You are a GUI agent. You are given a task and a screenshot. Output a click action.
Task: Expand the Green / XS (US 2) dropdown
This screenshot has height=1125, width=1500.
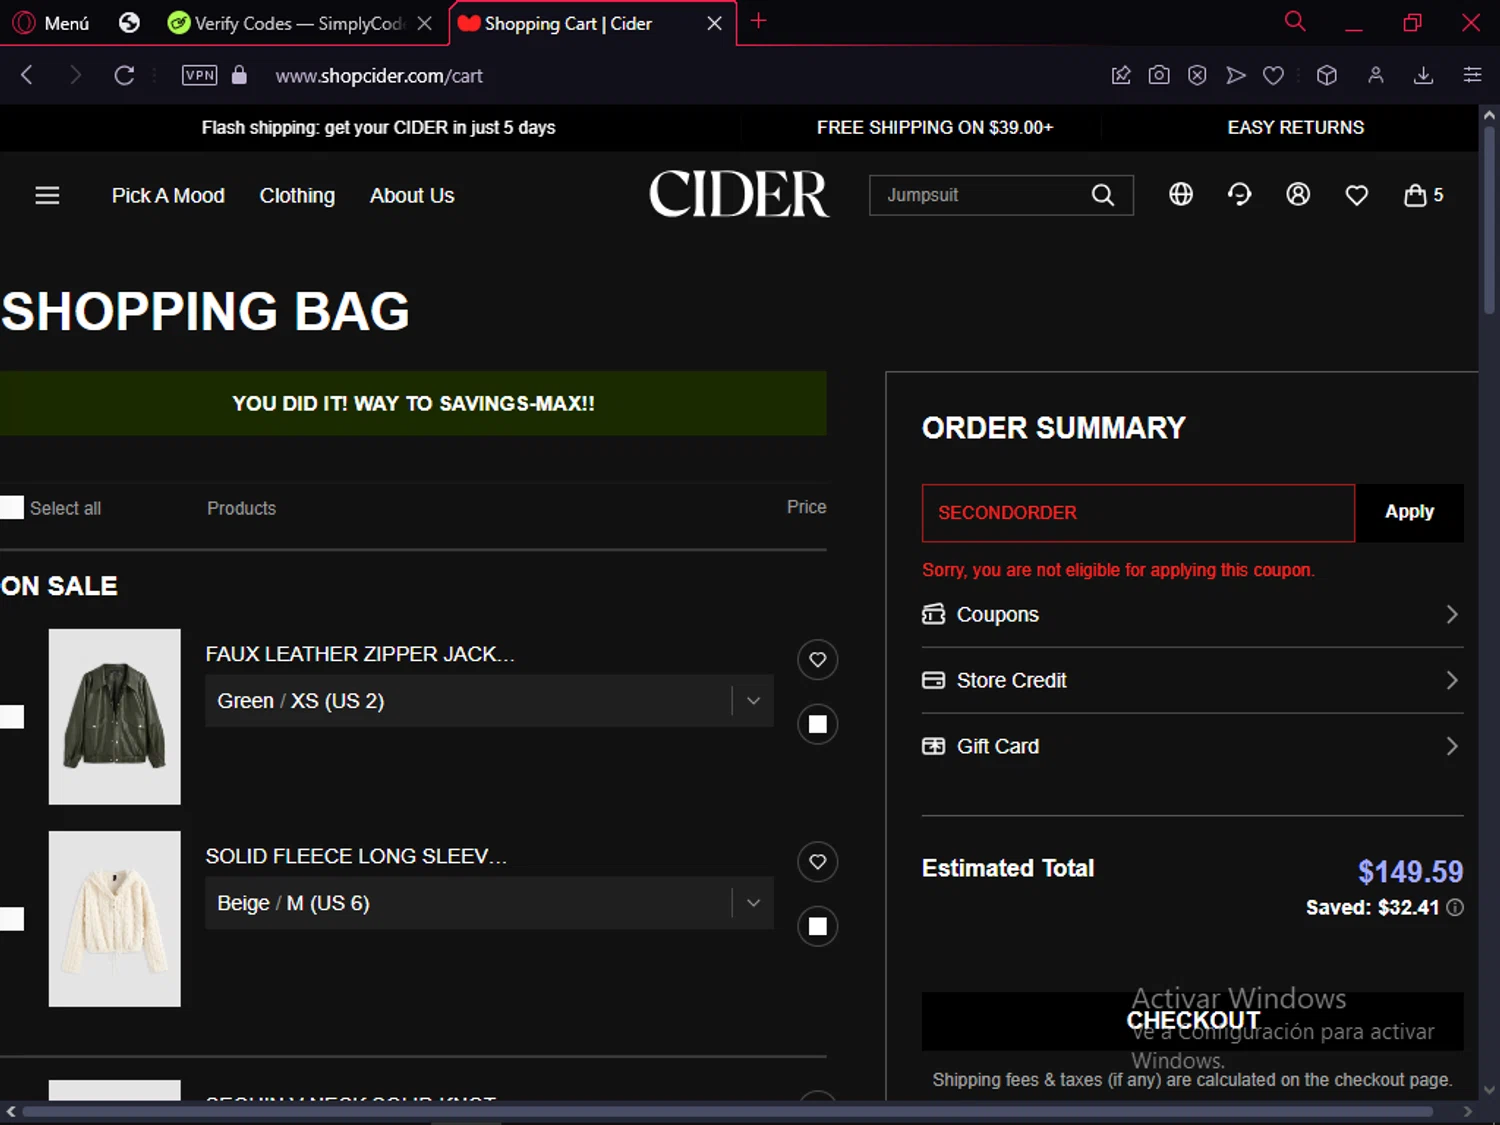coord(489,701)
